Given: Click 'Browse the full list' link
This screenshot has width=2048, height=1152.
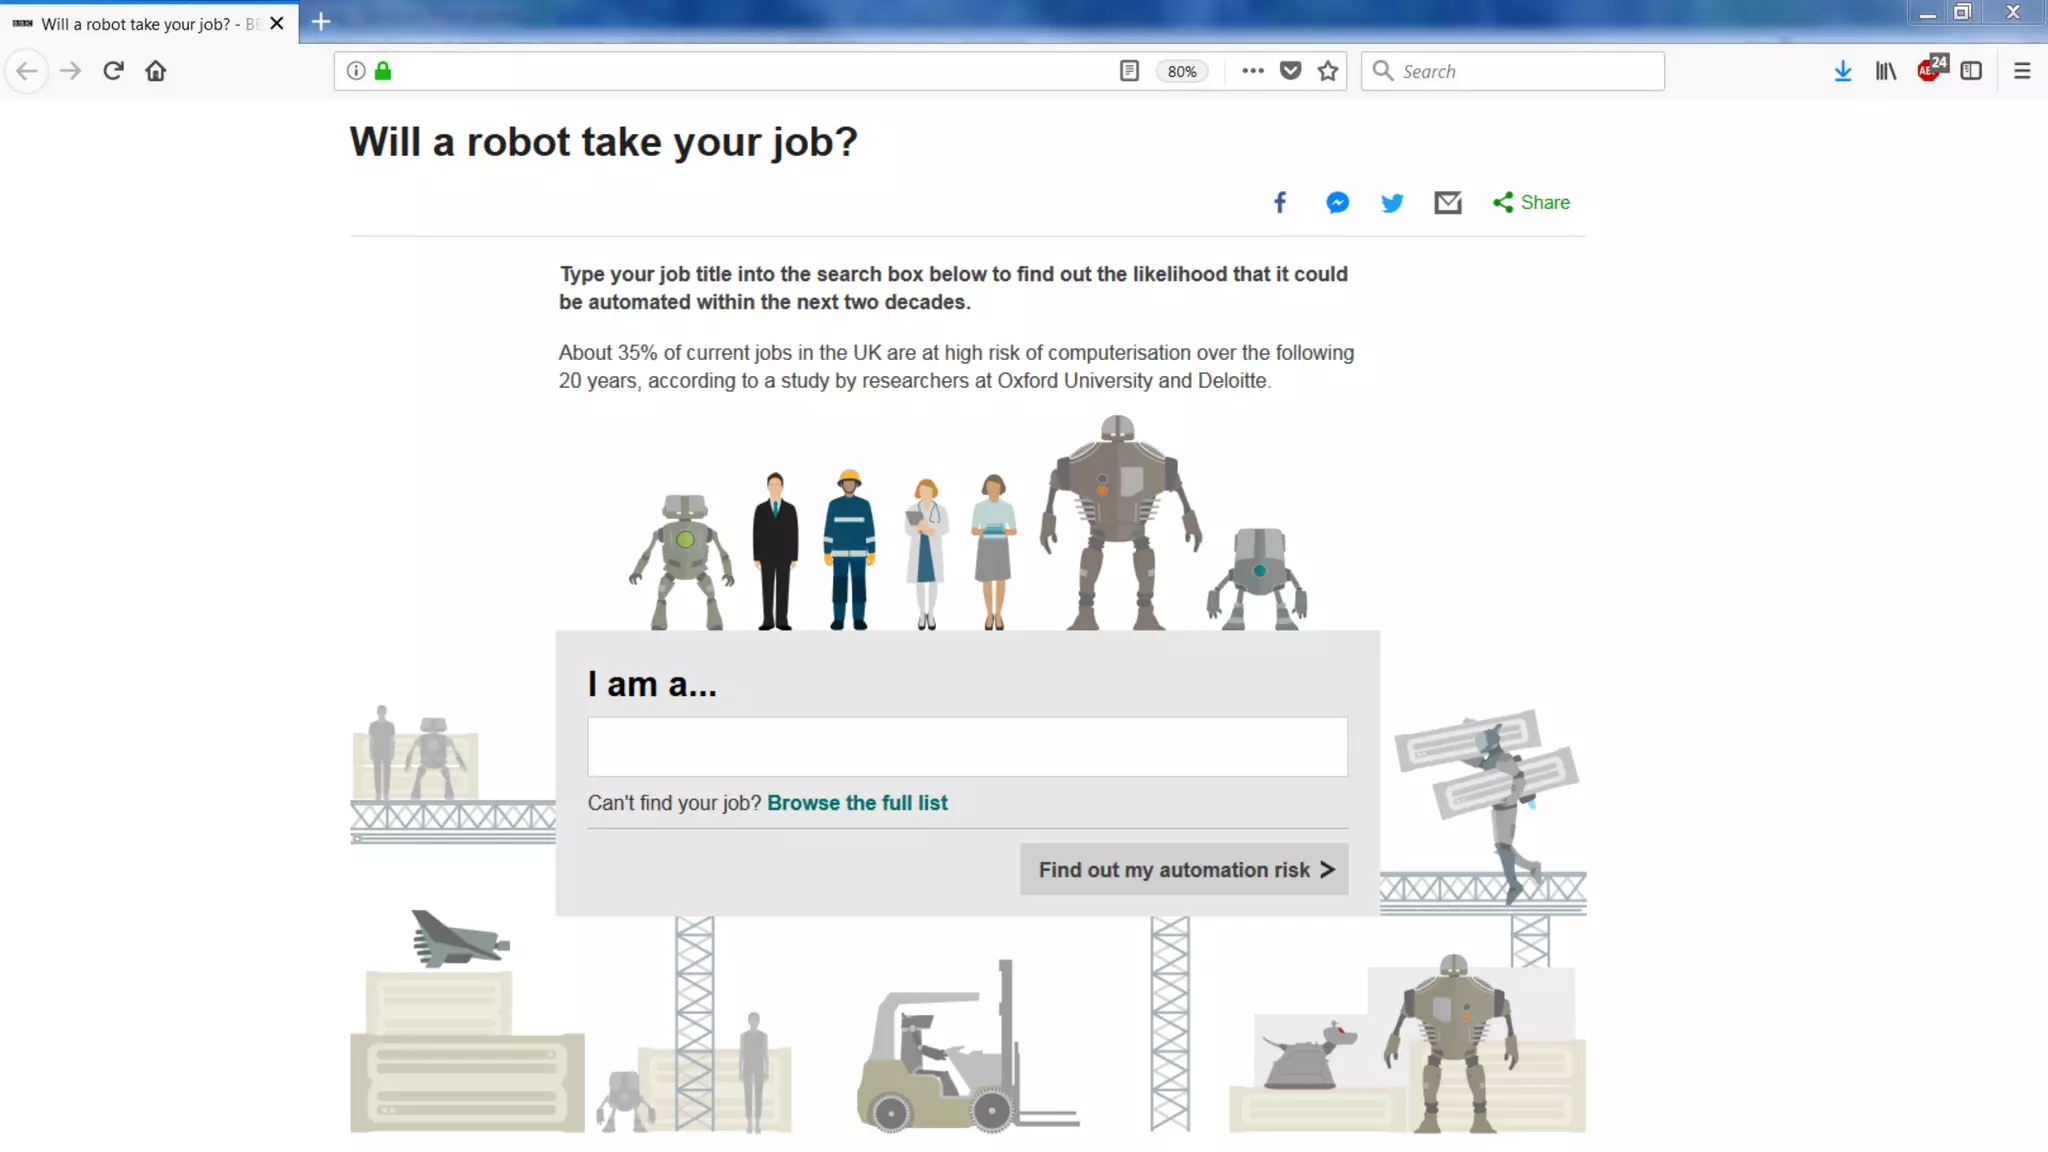Looking at the screenshot, I should (857, 803).
